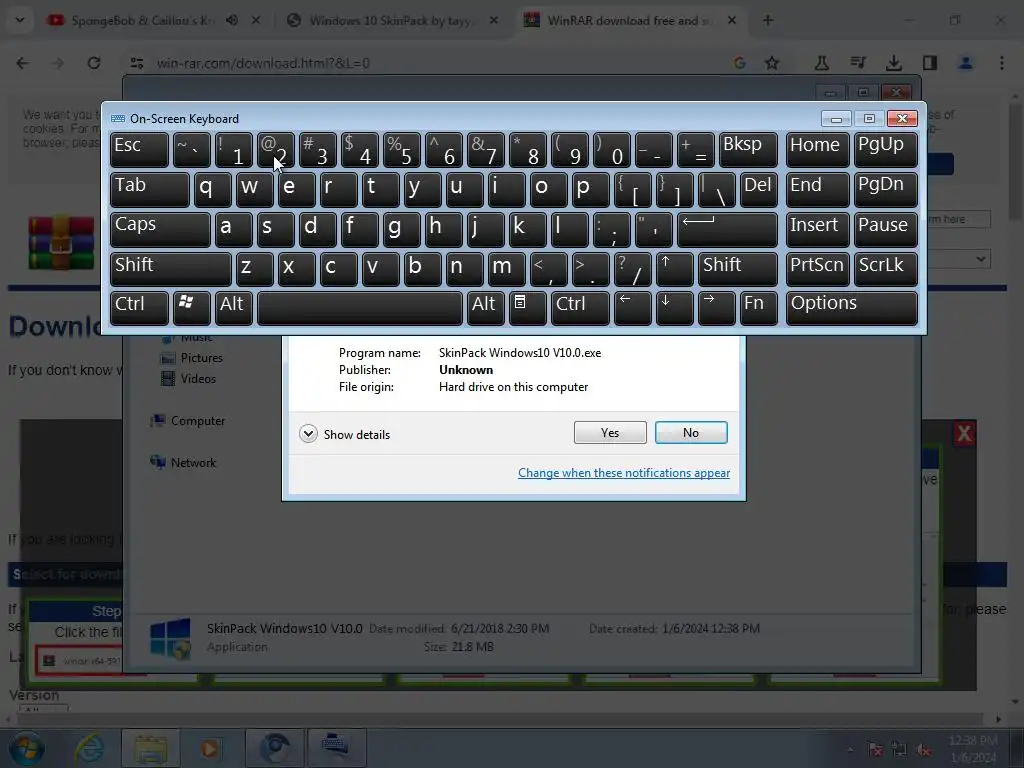Open Chrome Labs flask icon

822,63
